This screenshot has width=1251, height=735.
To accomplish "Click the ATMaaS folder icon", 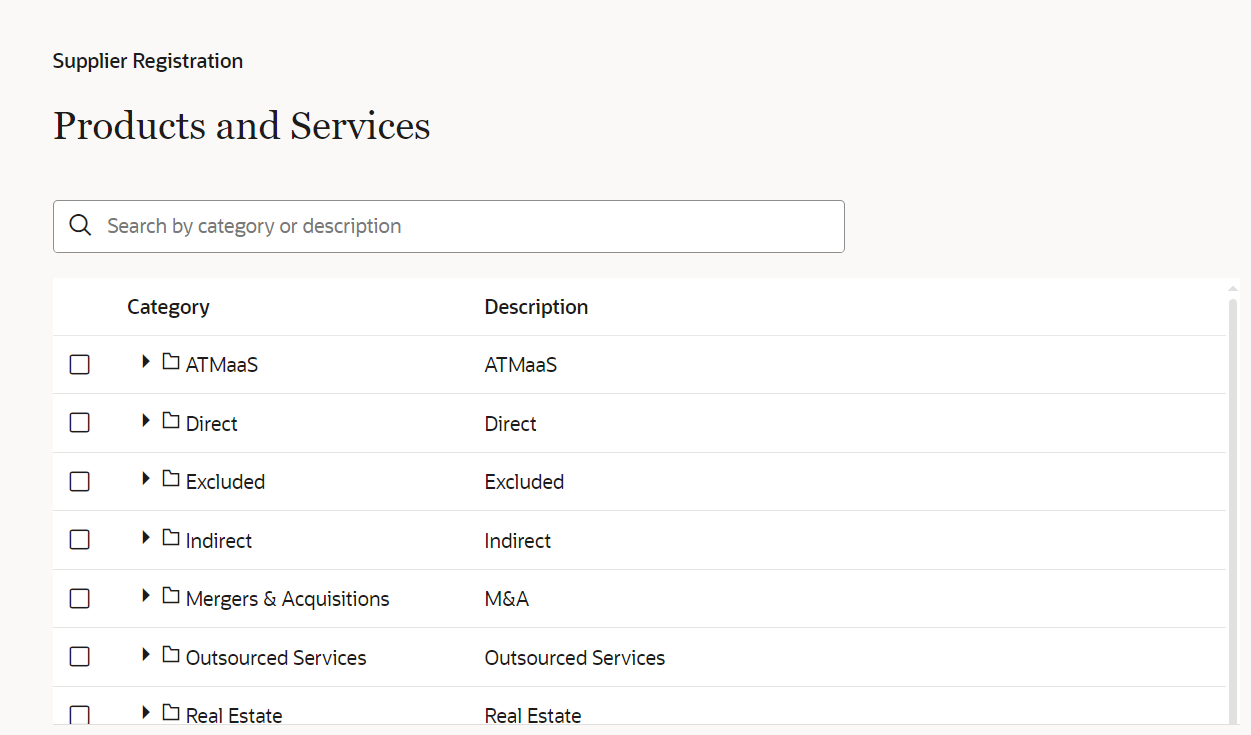I will tap(171, 362).
